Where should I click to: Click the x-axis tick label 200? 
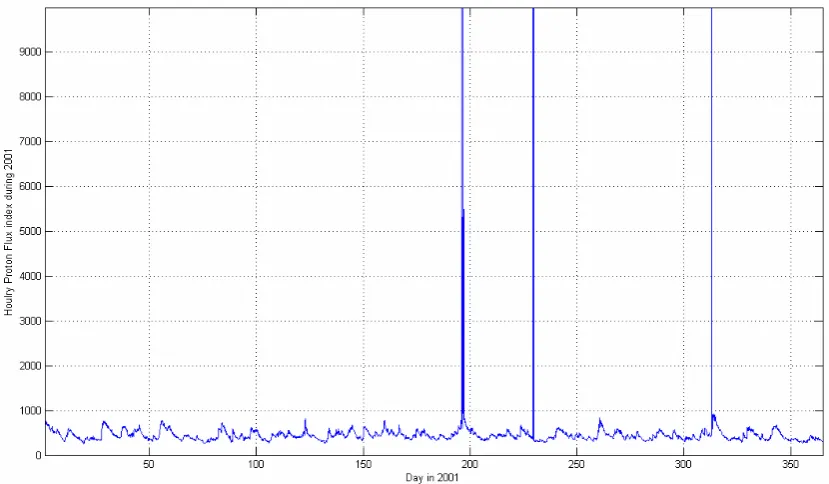(x=470, y=464)
